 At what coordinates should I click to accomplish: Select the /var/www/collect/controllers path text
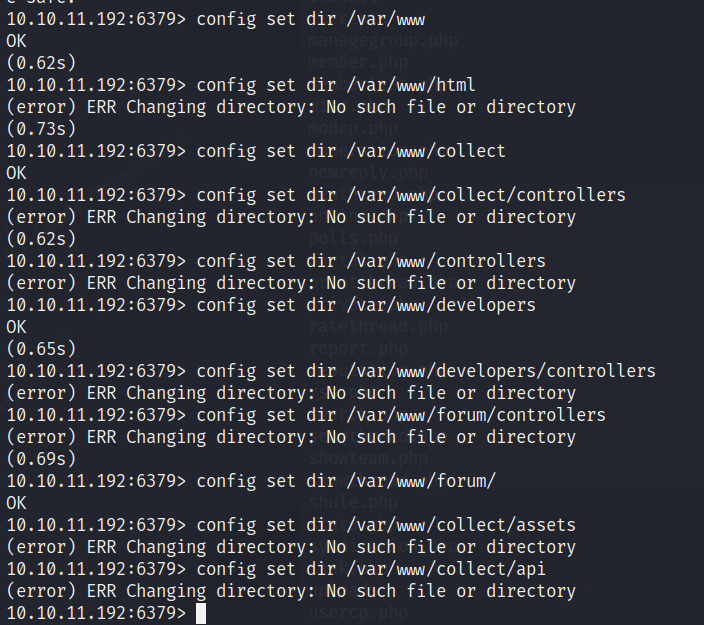click(486, 195)
